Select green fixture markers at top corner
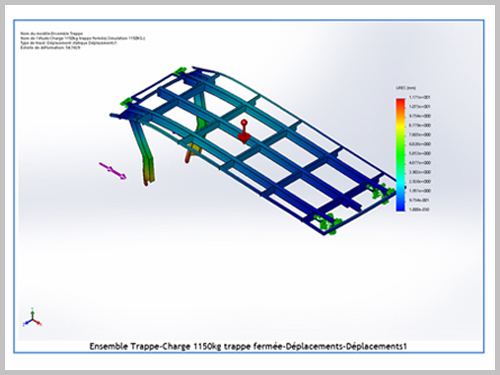The height and width of the screenshot is (375, 500). coord(180,70)
